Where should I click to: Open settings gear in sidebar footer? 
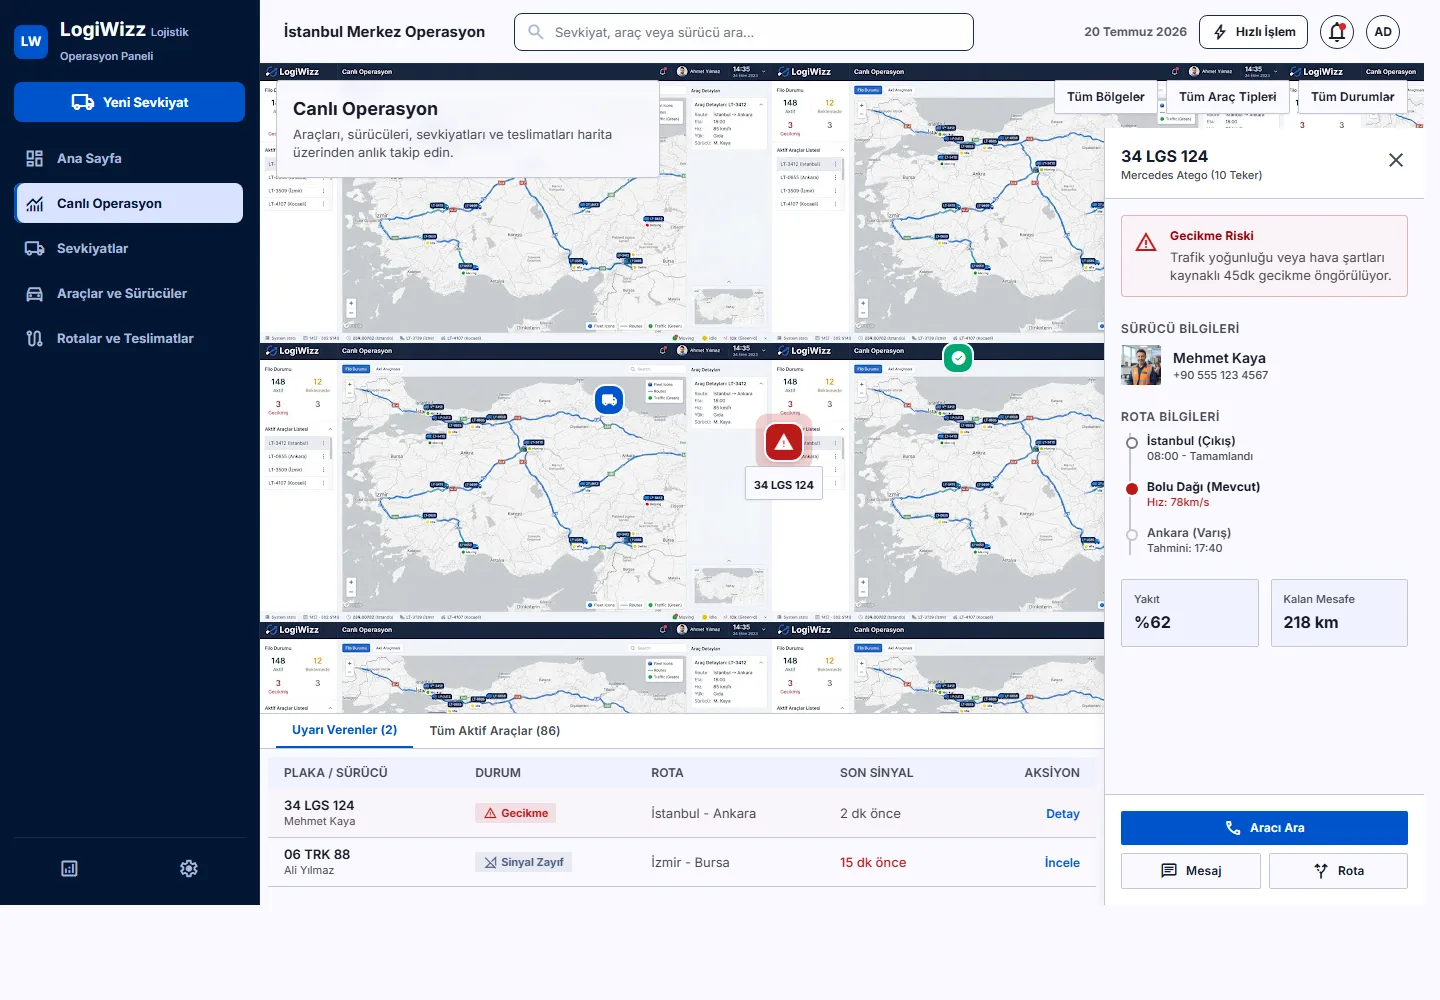click(x=189, y=869)
